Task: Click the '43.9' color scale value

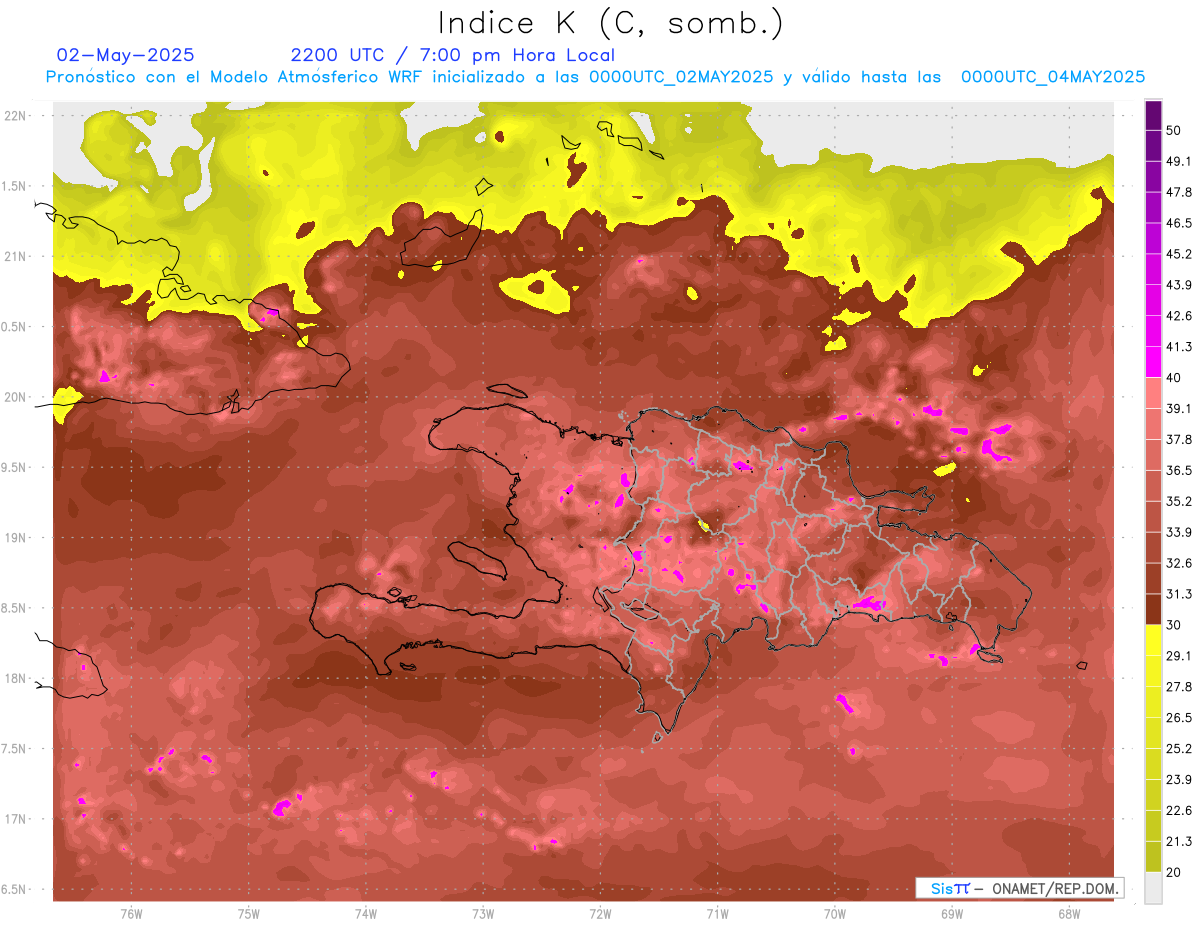Action: pyautogui.click(x=1179, y=285)
